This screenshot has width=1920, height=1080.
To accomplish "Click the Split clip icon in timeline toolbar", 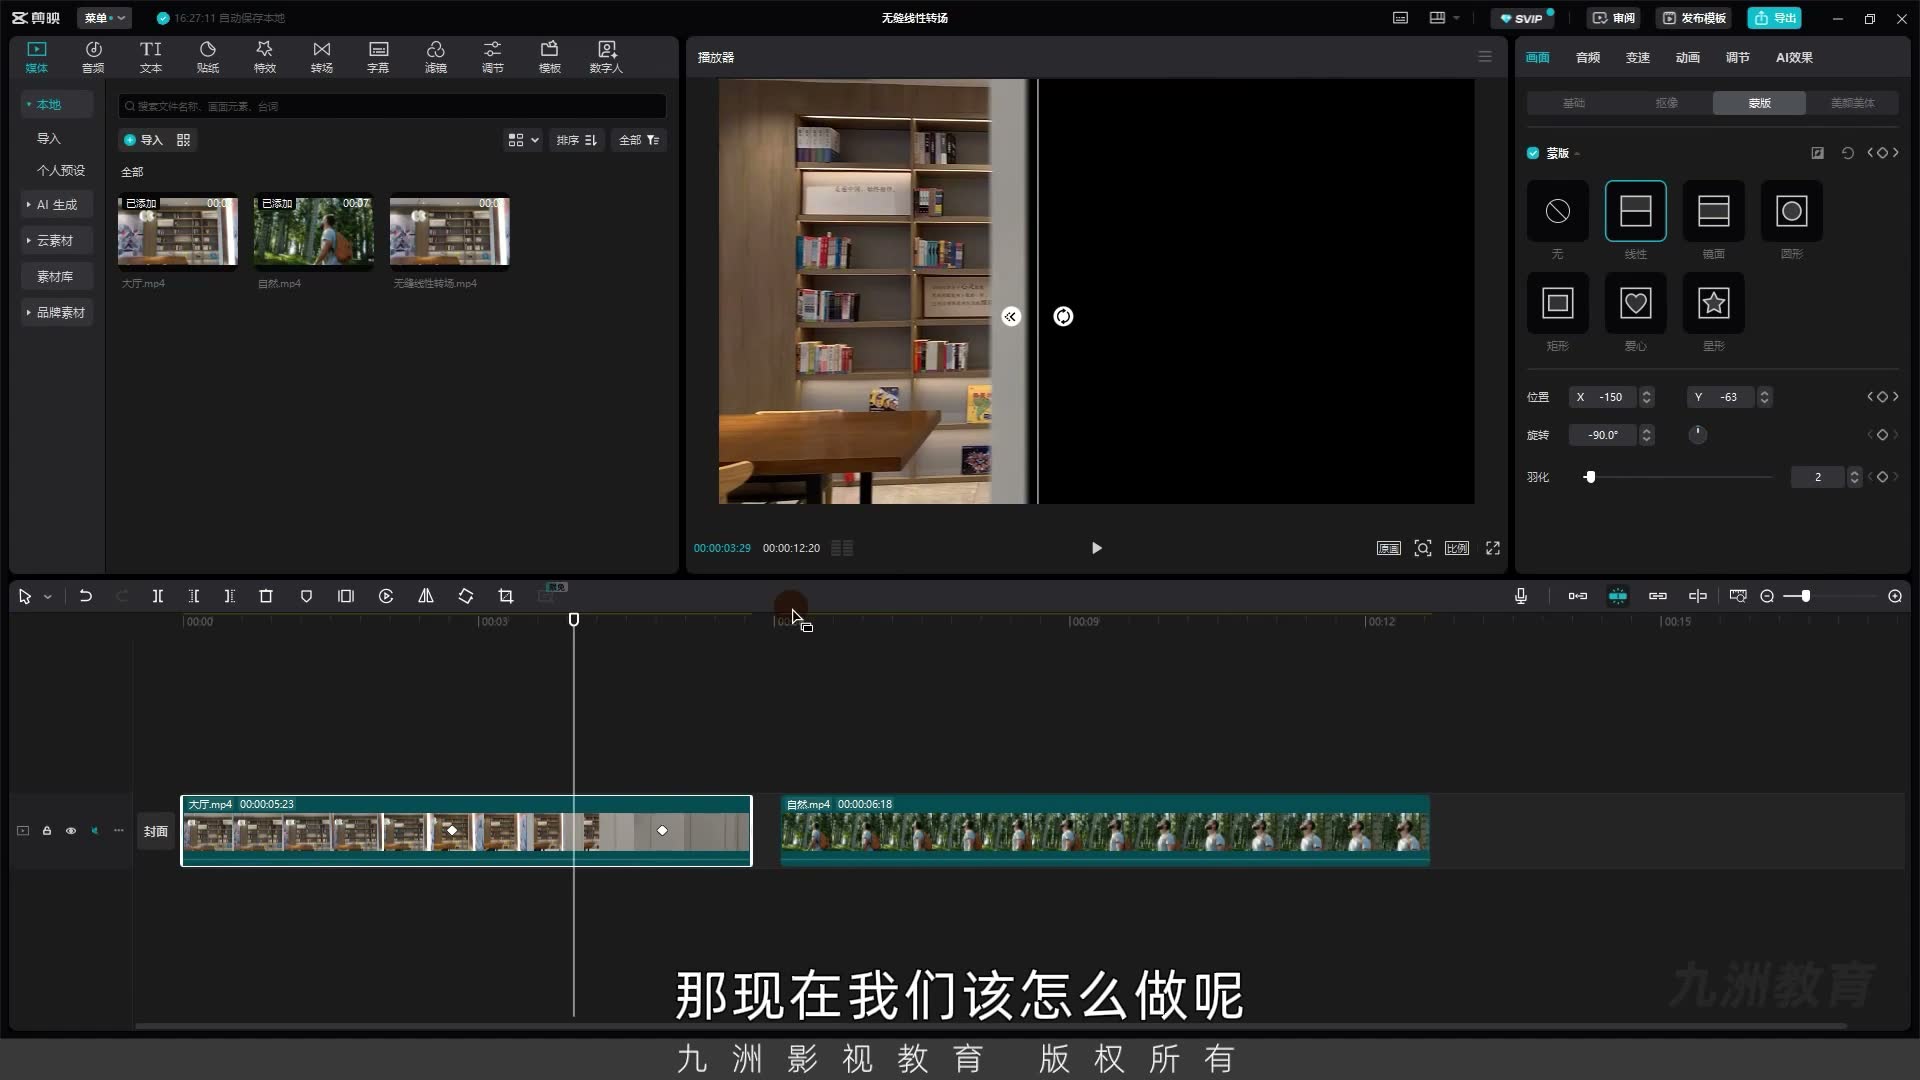I will [157, 596].
